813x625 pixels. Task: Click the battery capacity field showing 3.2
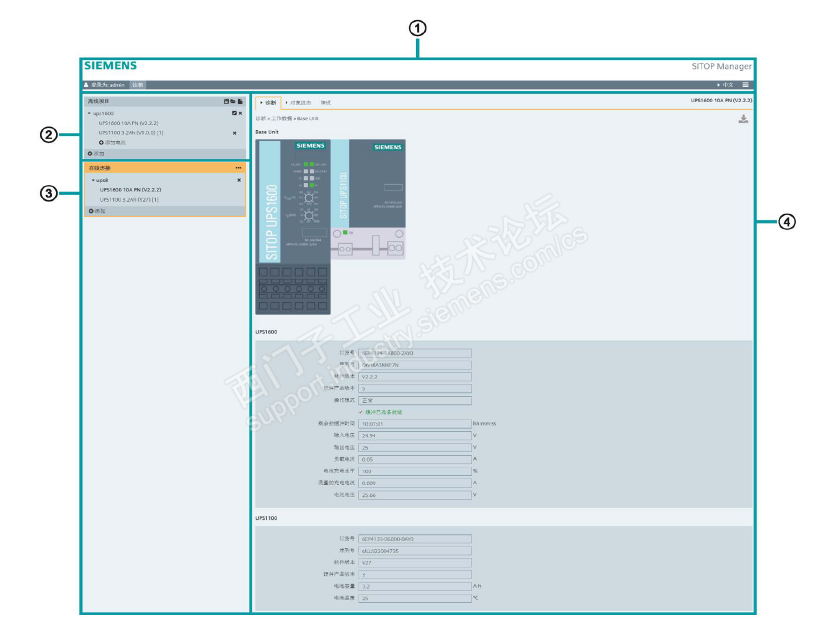pos(415,587)
